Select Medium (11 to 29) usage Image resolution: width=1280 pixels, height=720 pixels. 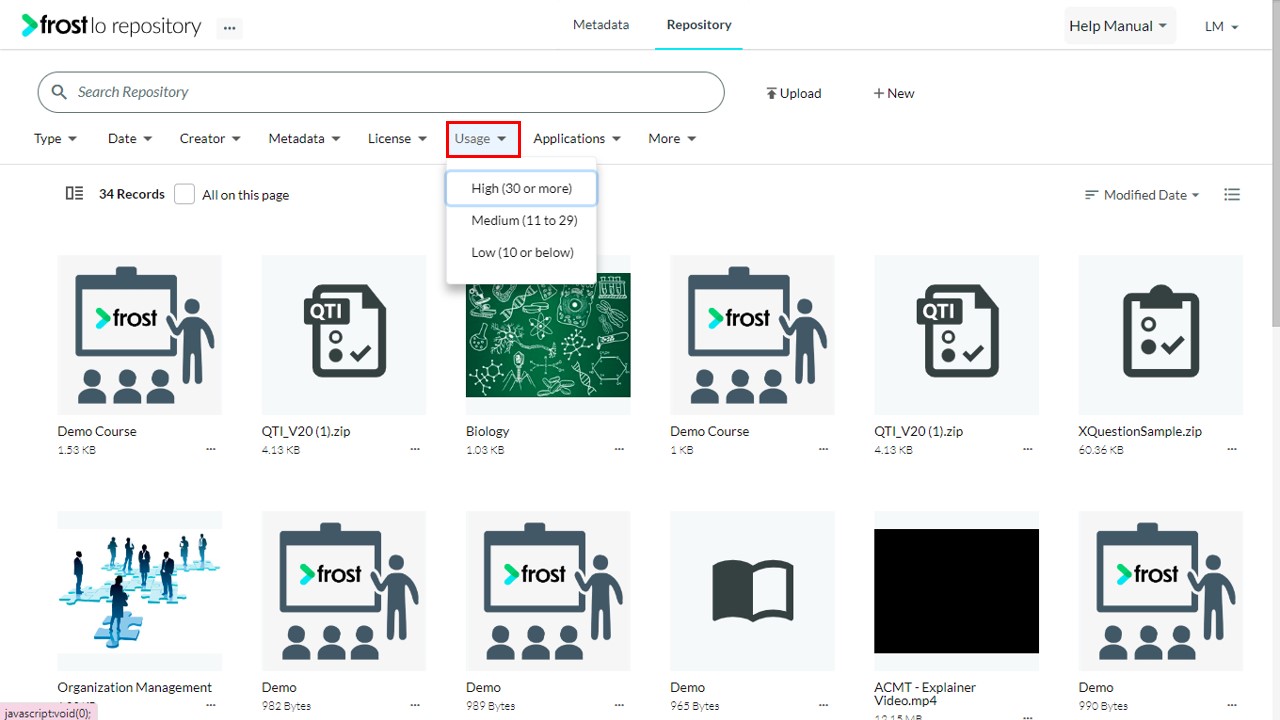click(522, 220)
